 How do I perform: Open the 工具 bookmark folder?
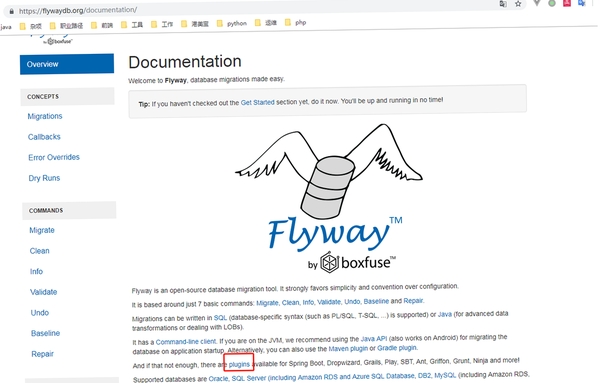[132, 25]
